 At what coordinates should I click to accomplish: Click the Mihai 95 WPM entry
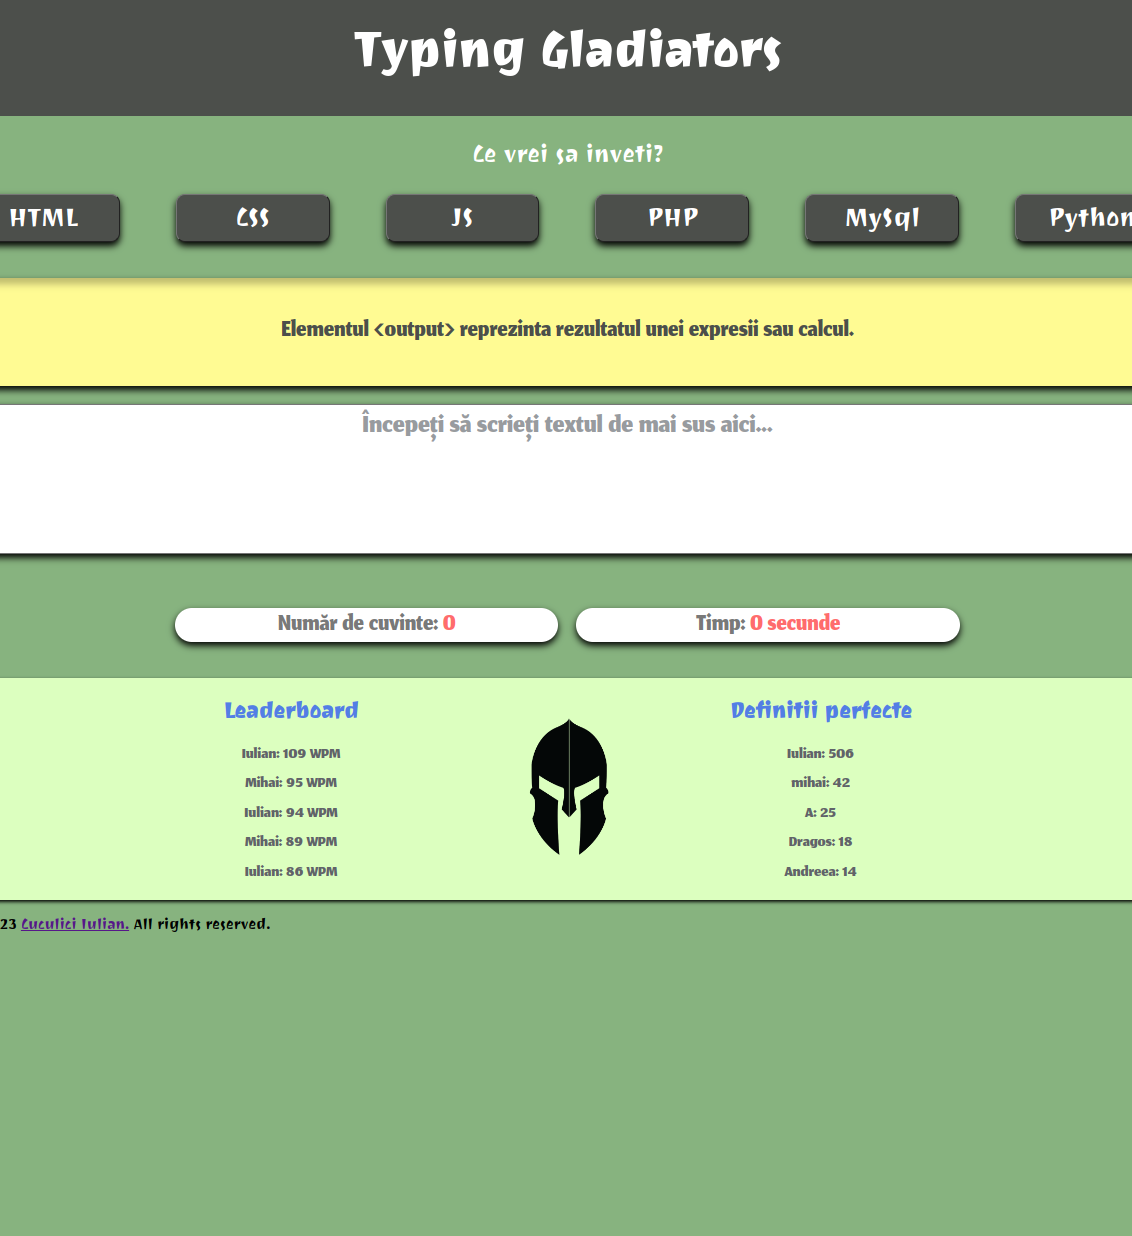click(291, 782)
